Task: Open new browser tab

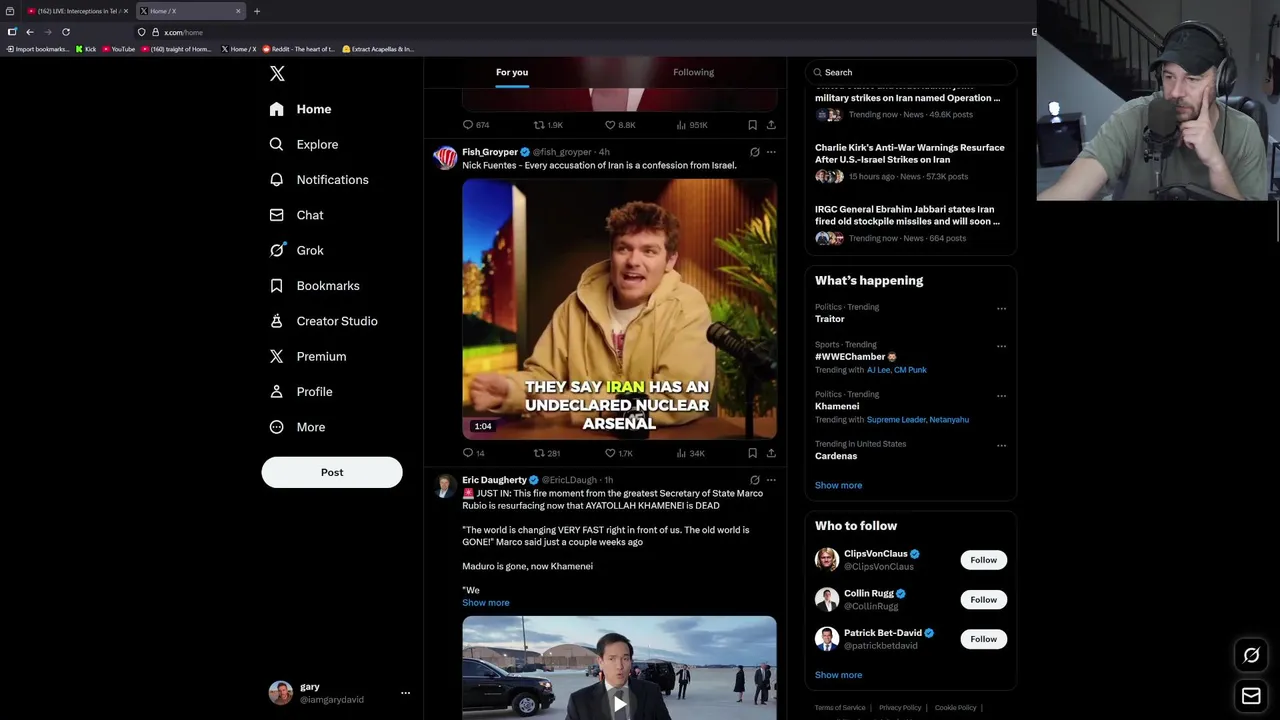Action: tap(257, 11)
